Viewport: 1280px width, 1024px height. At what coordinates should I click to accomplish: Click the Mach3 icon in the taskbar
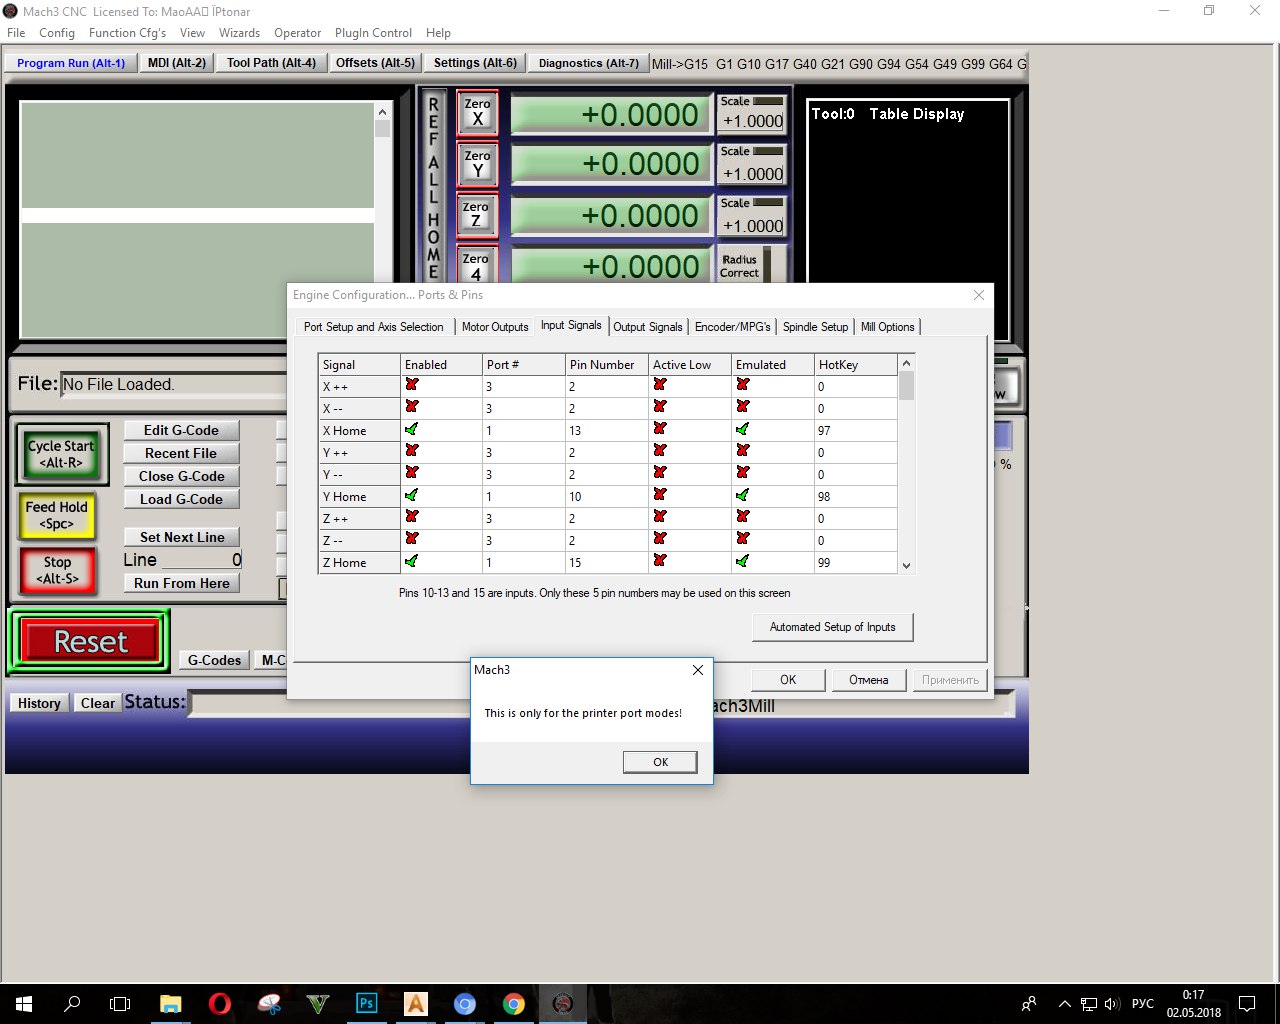[563, 1004]
